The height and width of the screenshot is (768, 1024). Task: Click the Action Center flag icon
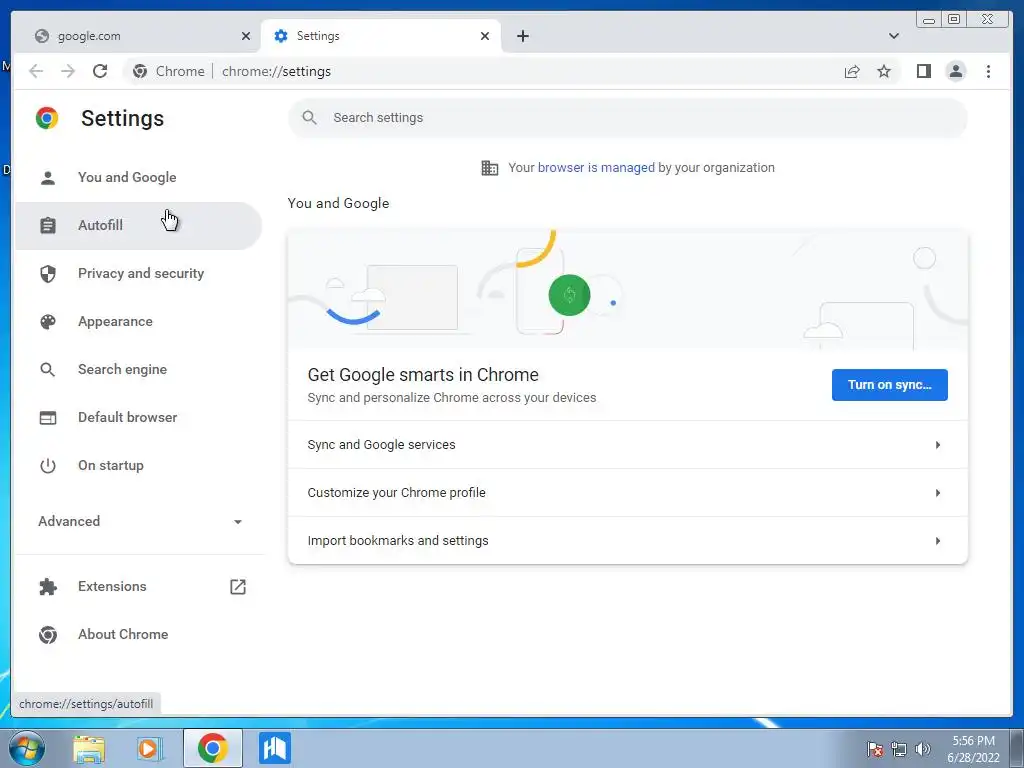tap(874, 749)
